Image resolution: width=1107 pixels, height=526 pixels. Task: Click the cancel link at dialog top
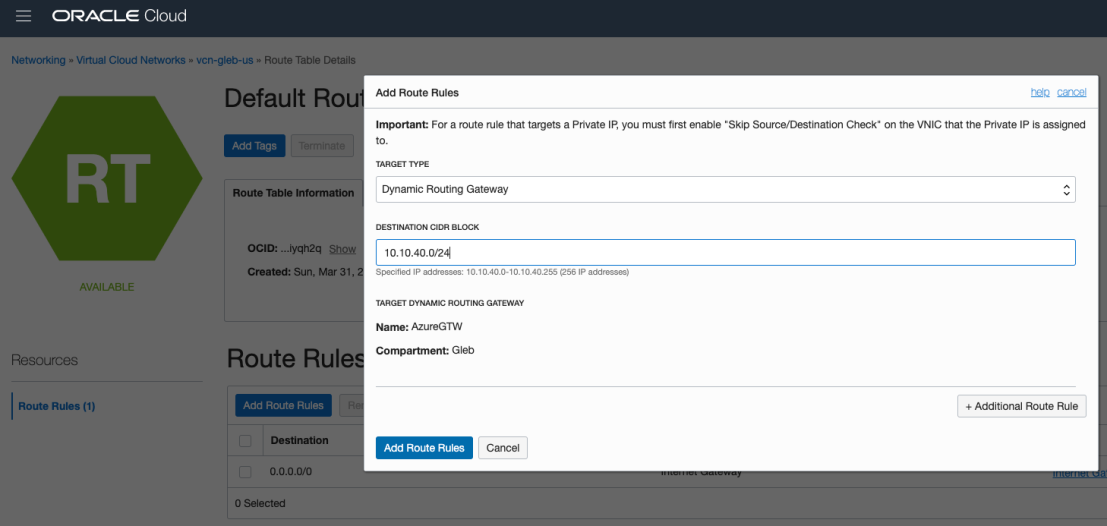point(1071,92)
